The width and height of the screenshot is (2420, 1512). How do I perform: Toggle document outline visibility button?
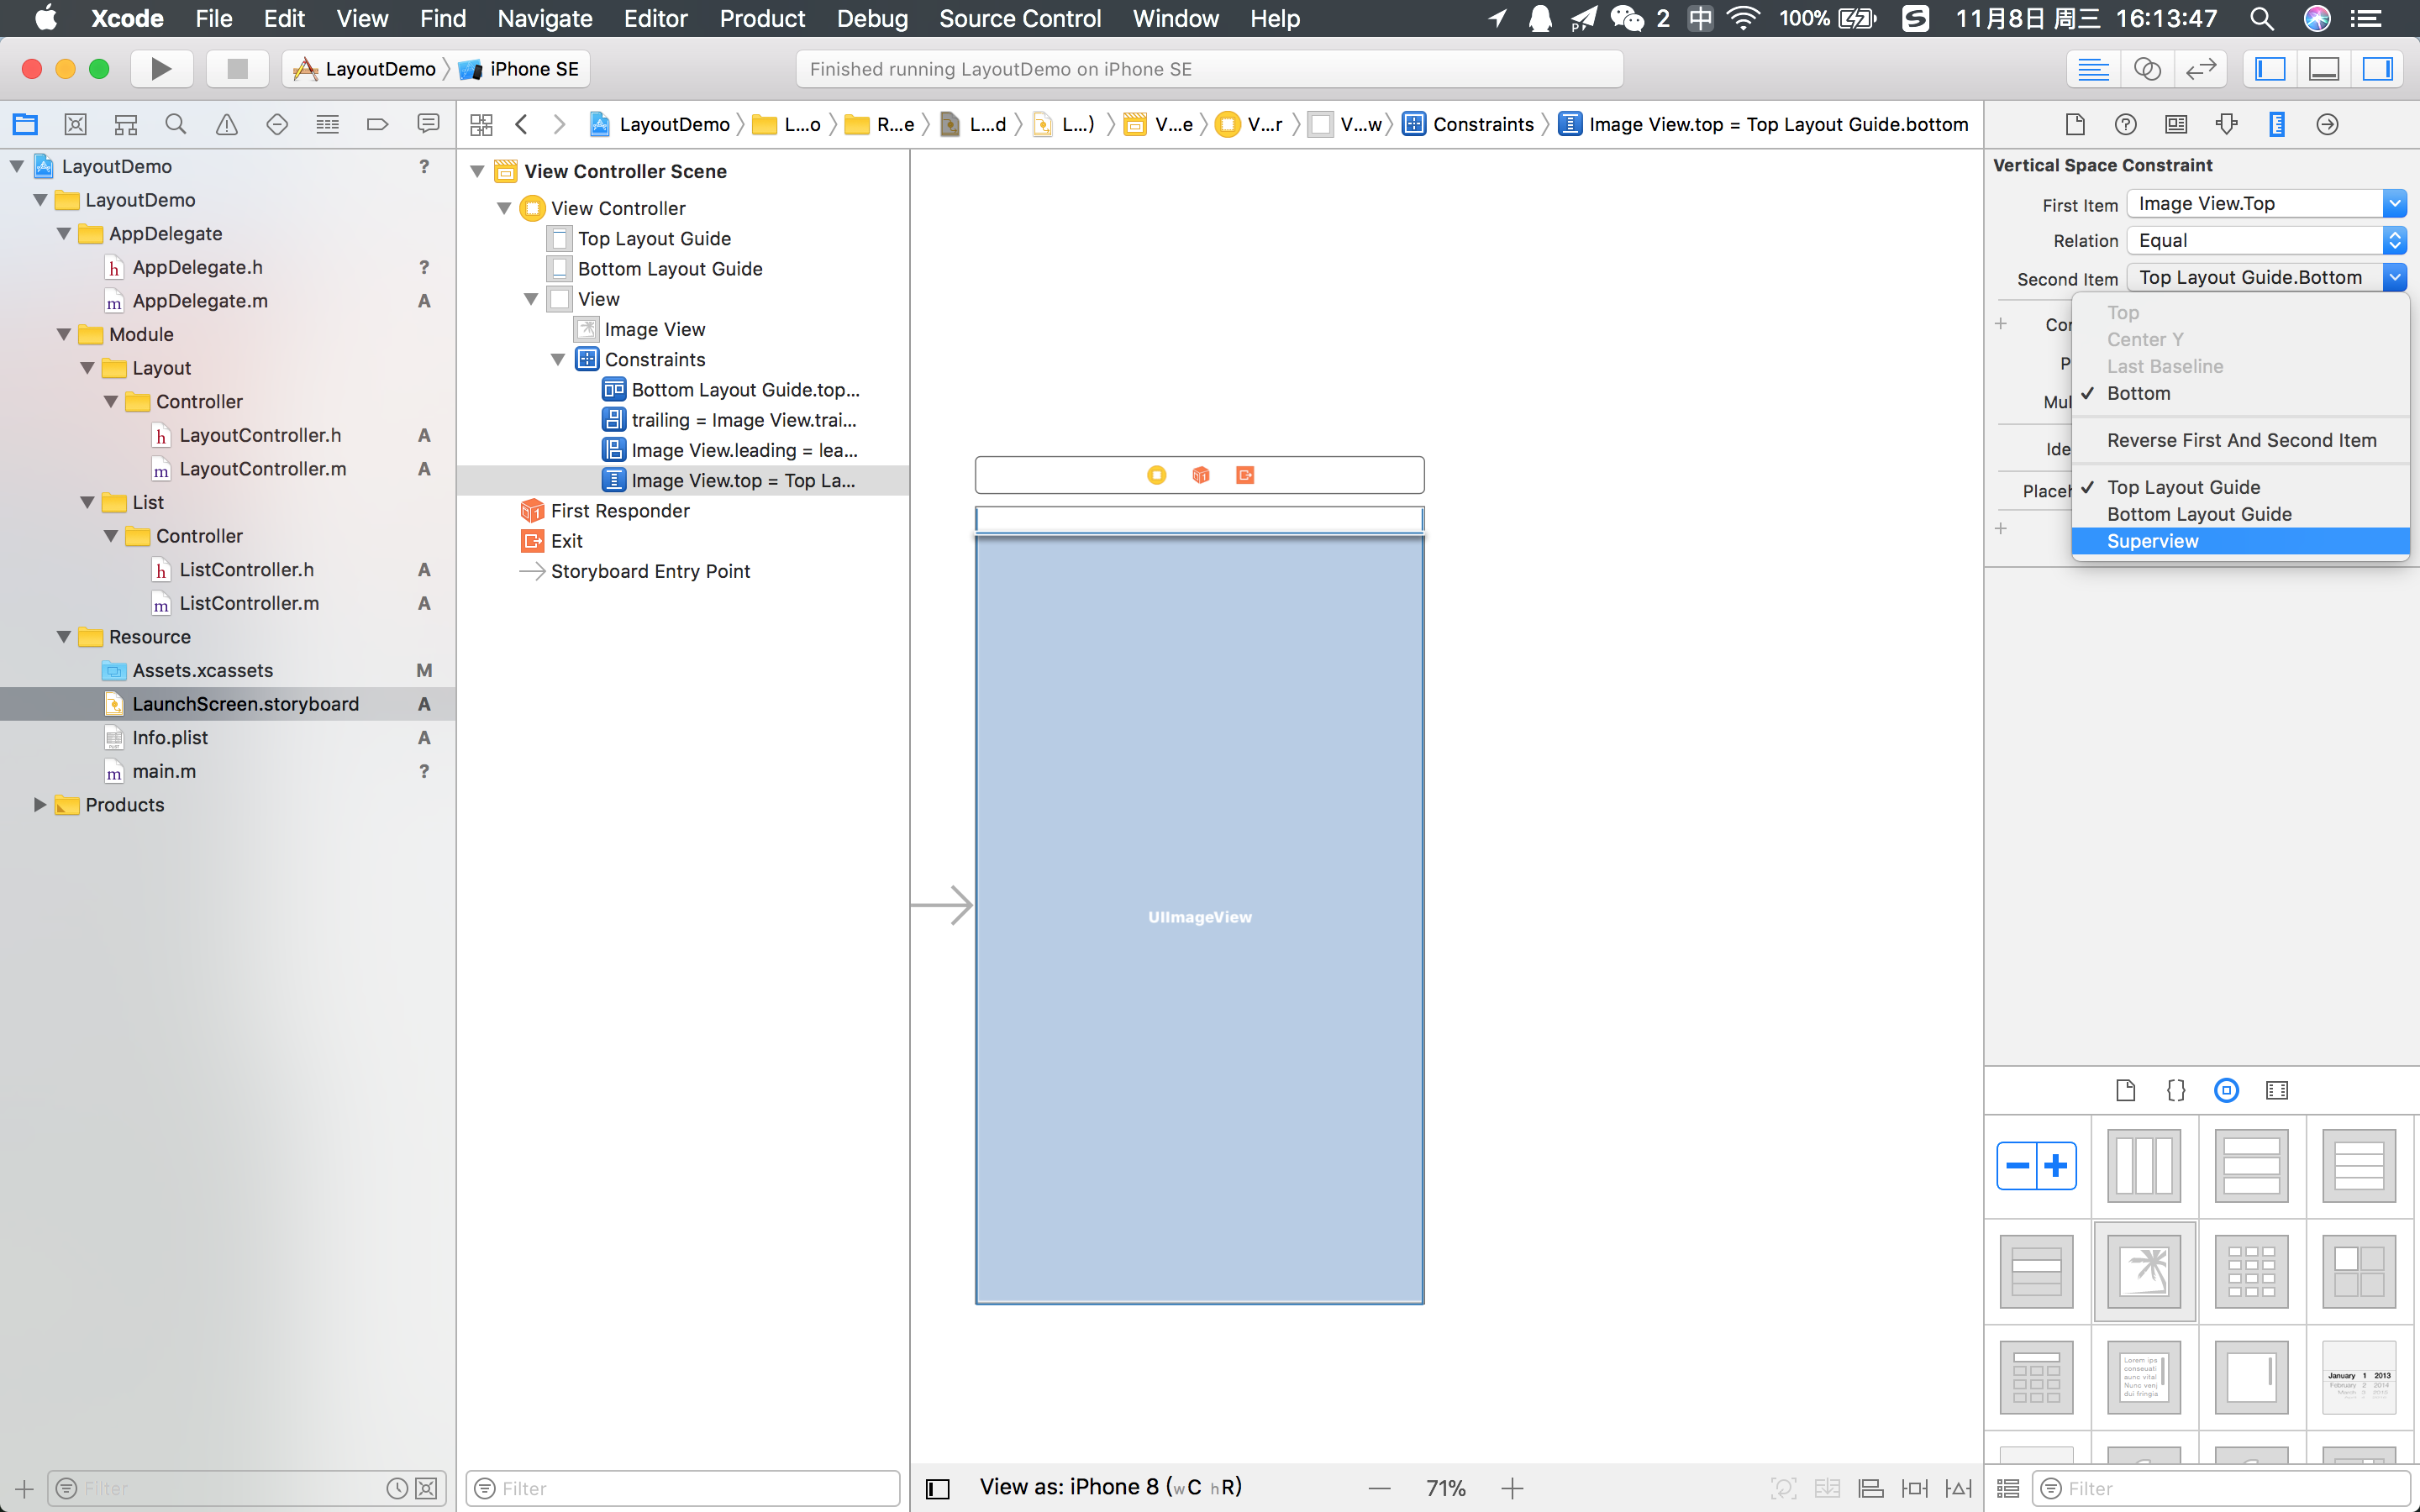click(x=937, y=1488)
